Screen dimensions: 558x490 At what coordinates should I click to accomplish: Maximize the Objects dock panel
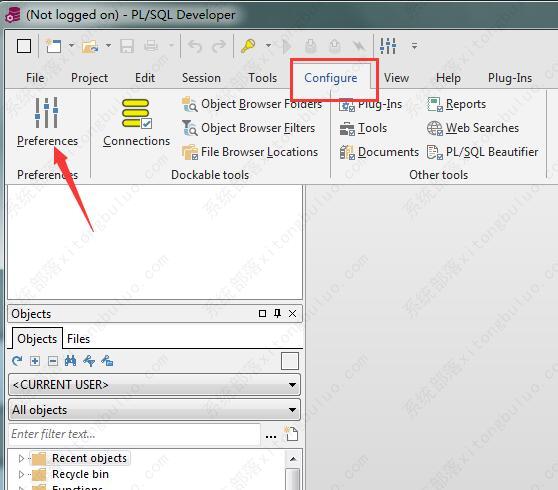(x=262, y=314)
